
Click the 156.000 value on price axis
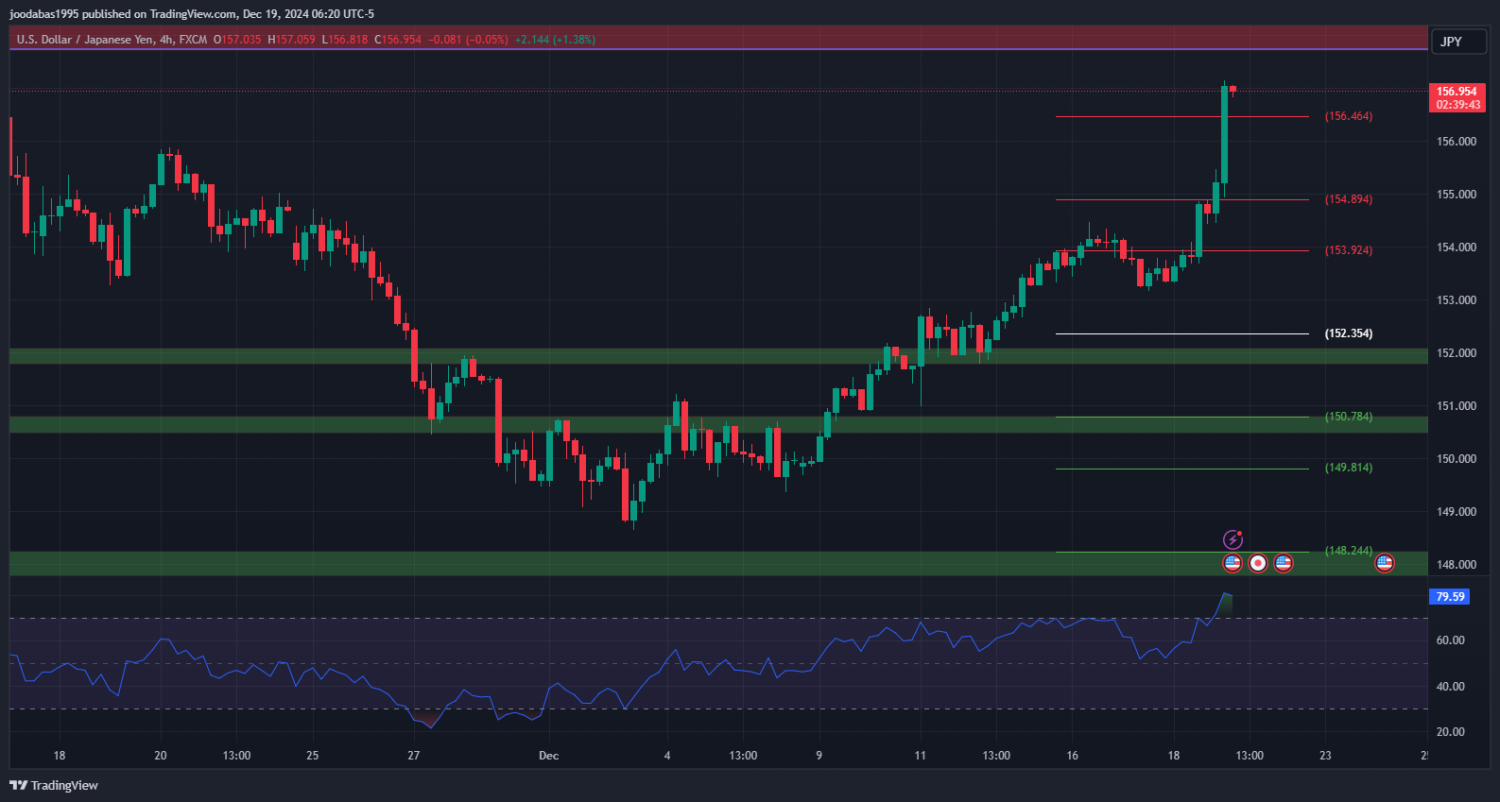1456,142
